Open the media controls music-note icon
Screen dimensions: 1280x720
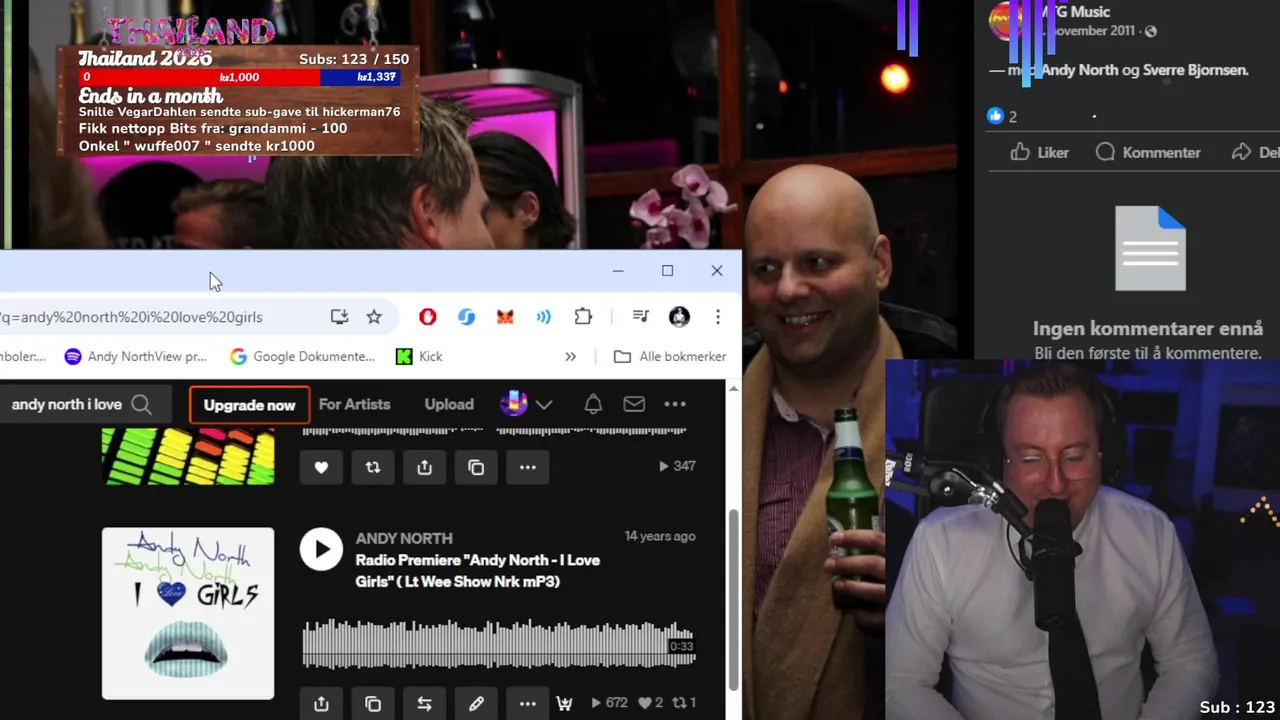[641, 317]
